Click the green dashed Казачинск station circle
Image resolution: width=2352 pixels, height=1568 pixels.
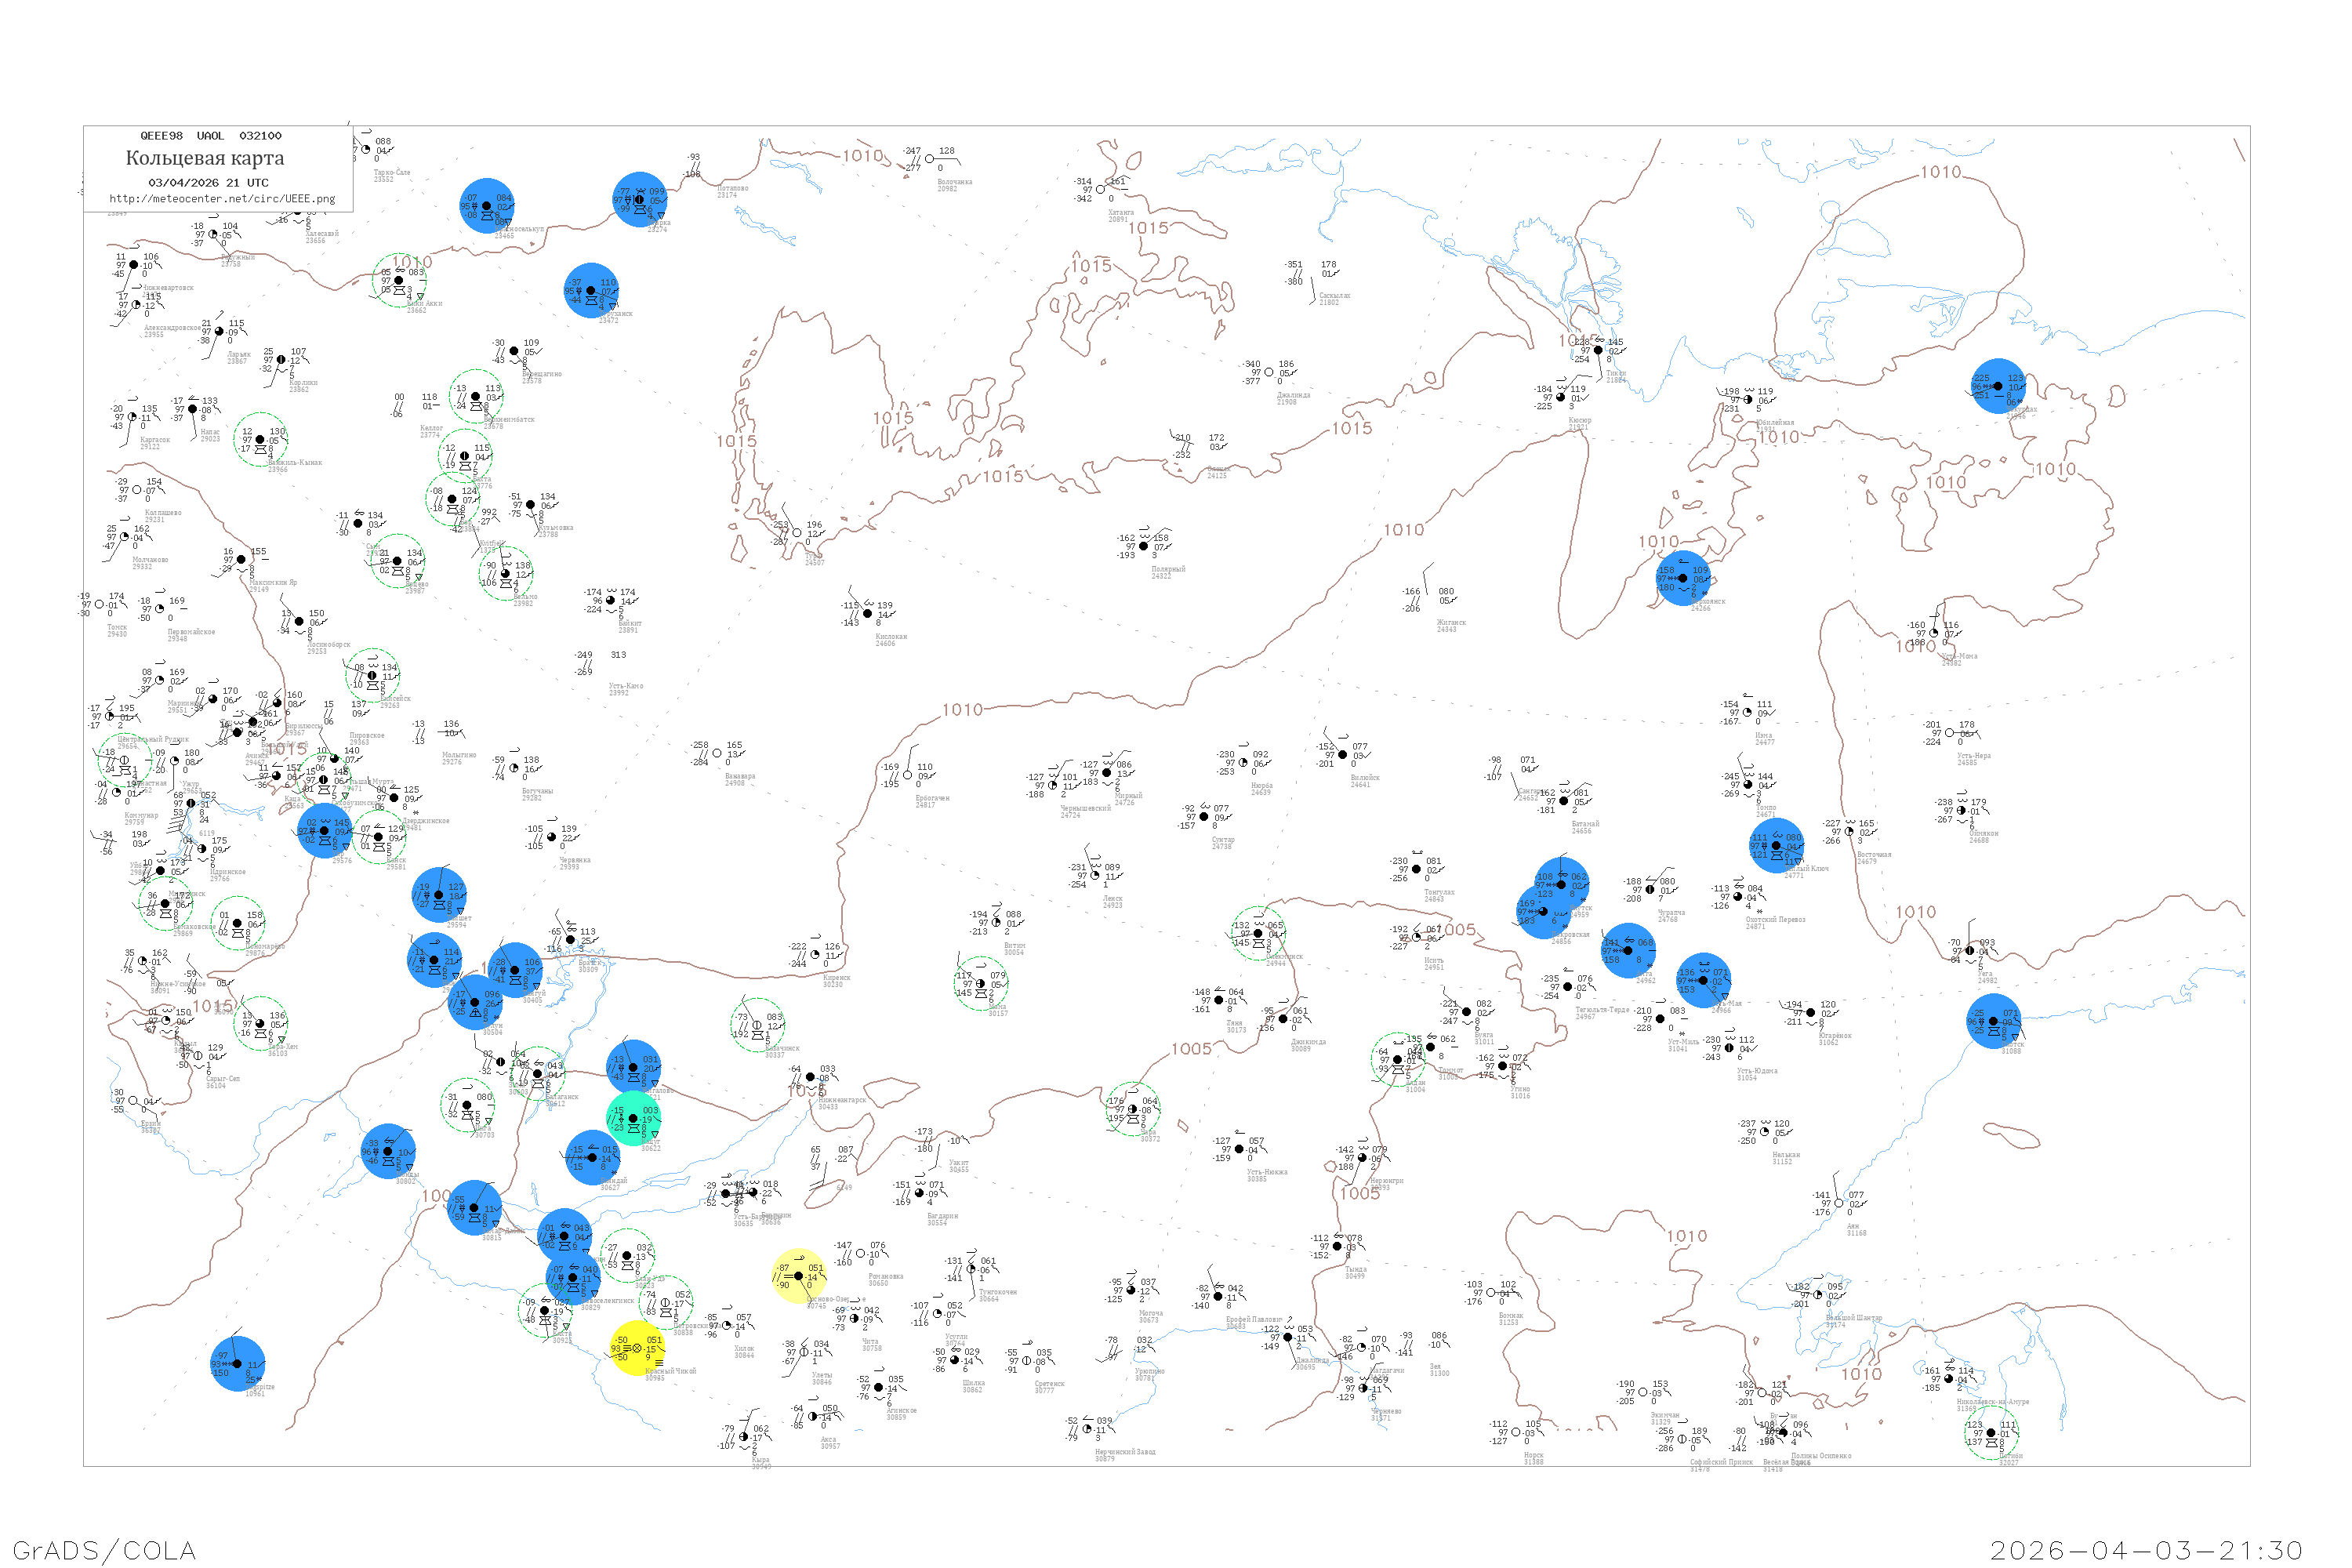click(758, 1025)
